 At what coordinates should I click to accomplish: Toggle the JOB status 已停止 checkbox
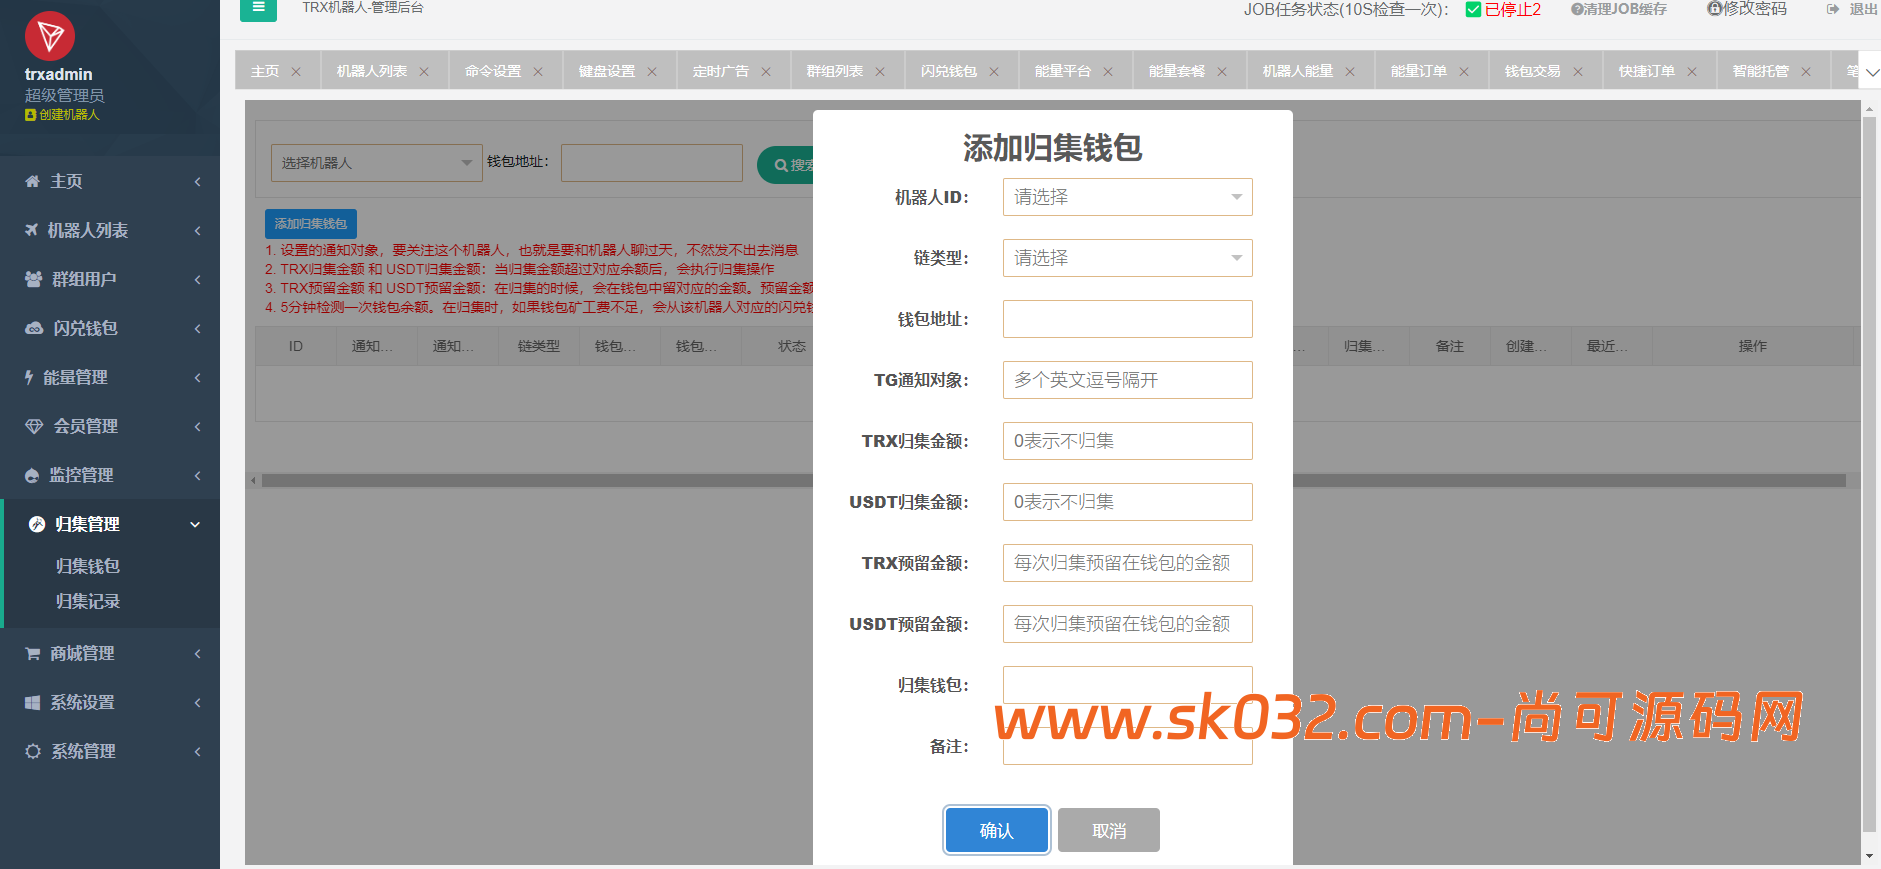(1473, 9)
